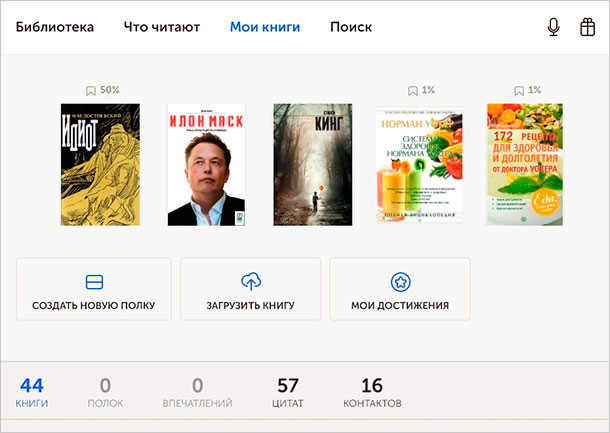Open the Идиот book cover
The width and height of the screenshot is (610, 433).
pos(100,165)
